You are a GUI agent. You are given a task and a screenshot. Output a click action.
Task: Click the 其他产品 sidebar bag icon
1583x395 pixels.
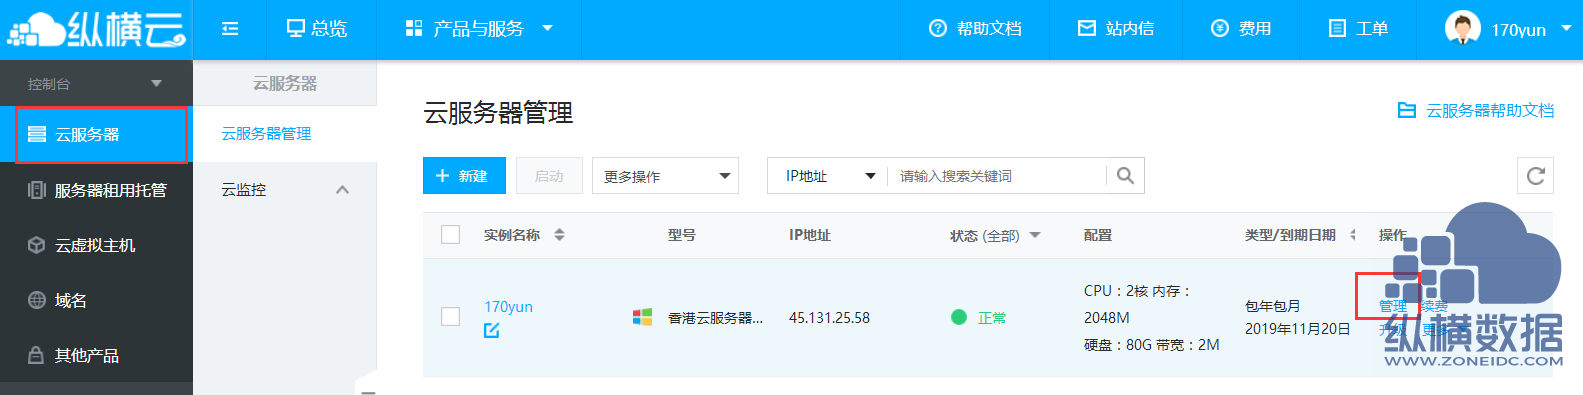point(36,355)
